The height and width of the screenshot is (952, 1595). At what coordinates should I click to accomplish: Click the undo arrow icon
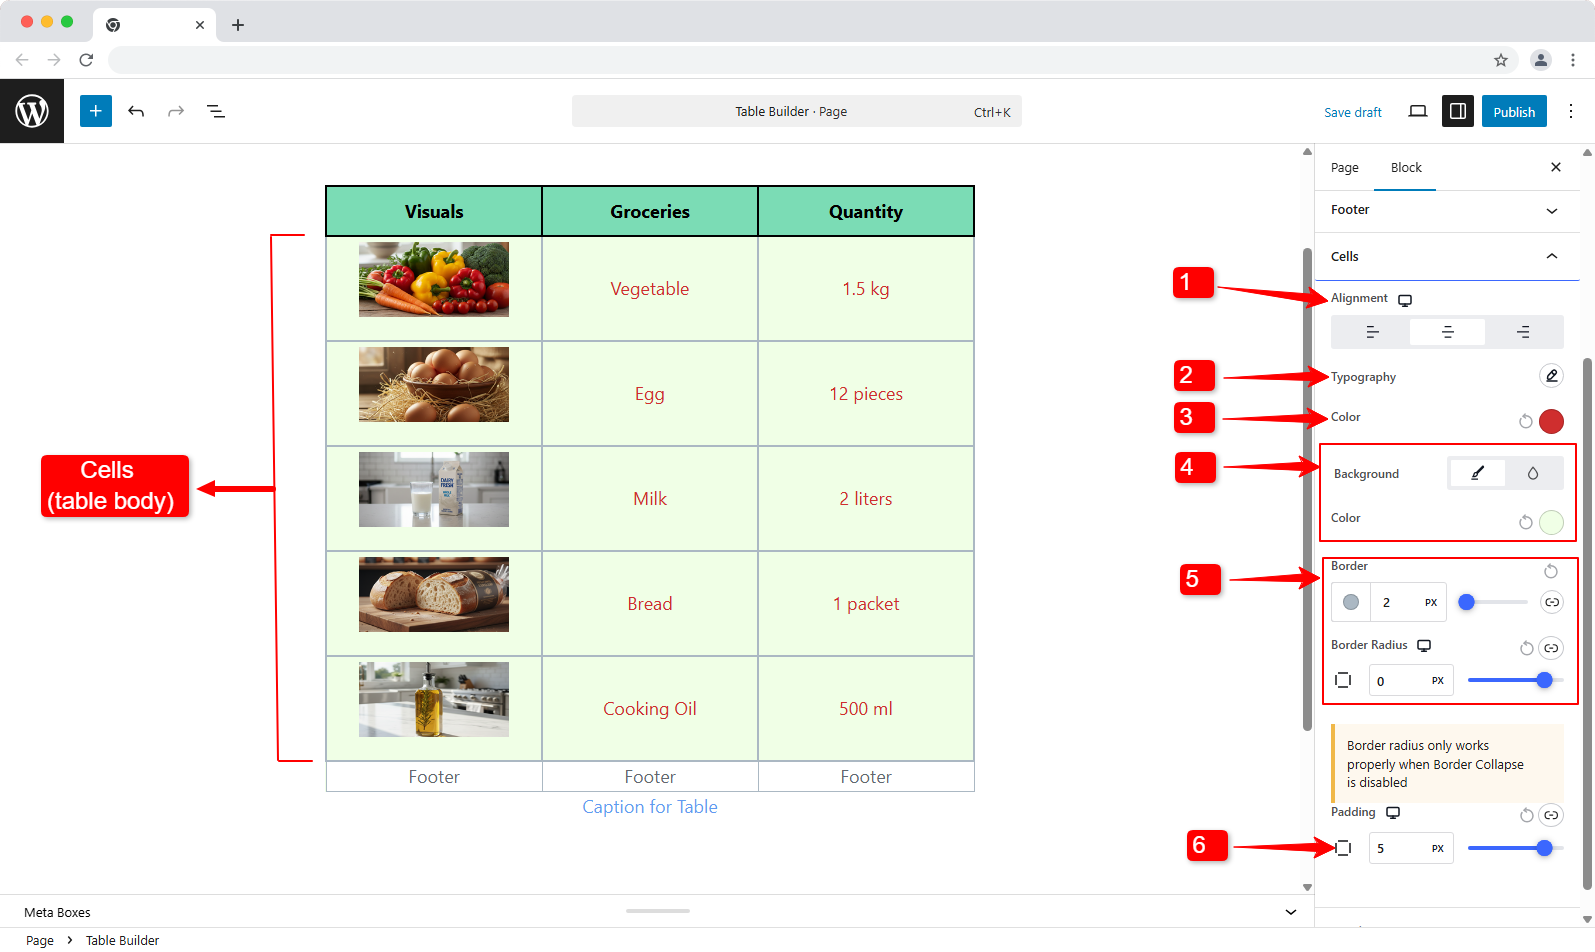[x=136, y=111]
